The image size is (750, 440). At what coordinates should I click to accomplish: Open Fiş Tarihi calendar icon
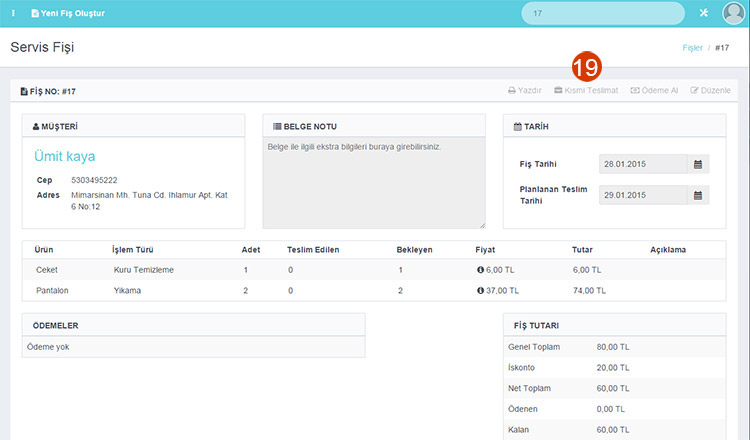pos(698,164)
